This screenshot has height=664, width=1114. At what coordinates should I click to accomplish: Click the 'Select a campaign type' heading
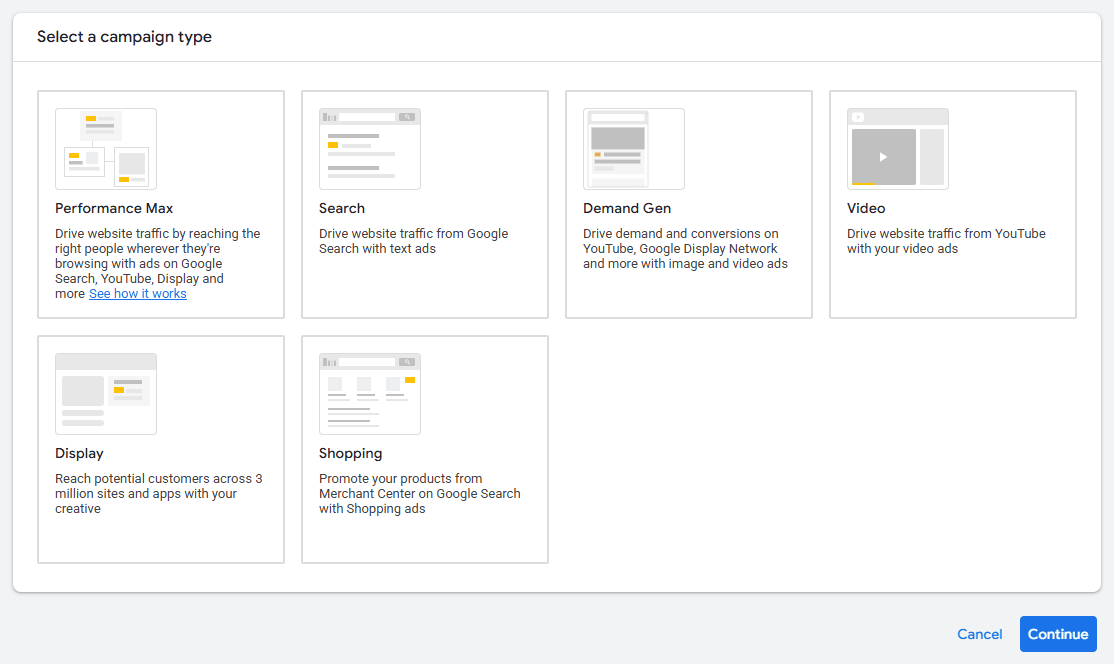pos(124,37)
